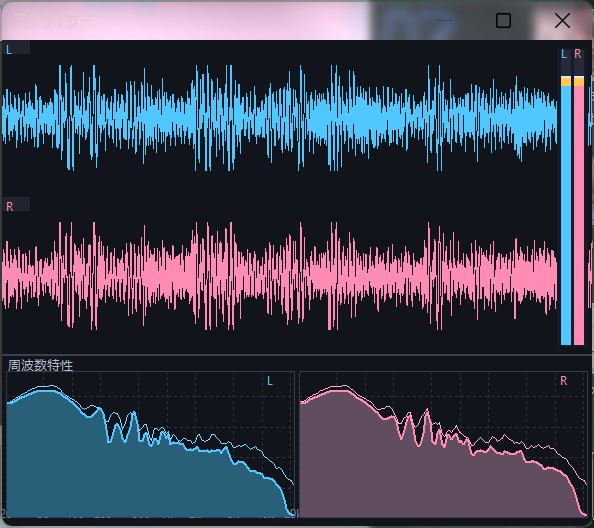The height and width of the screenshot is (528, 594).
Task: Click the divider above 周波数特性 panel
Action: [x=297, y=355]
